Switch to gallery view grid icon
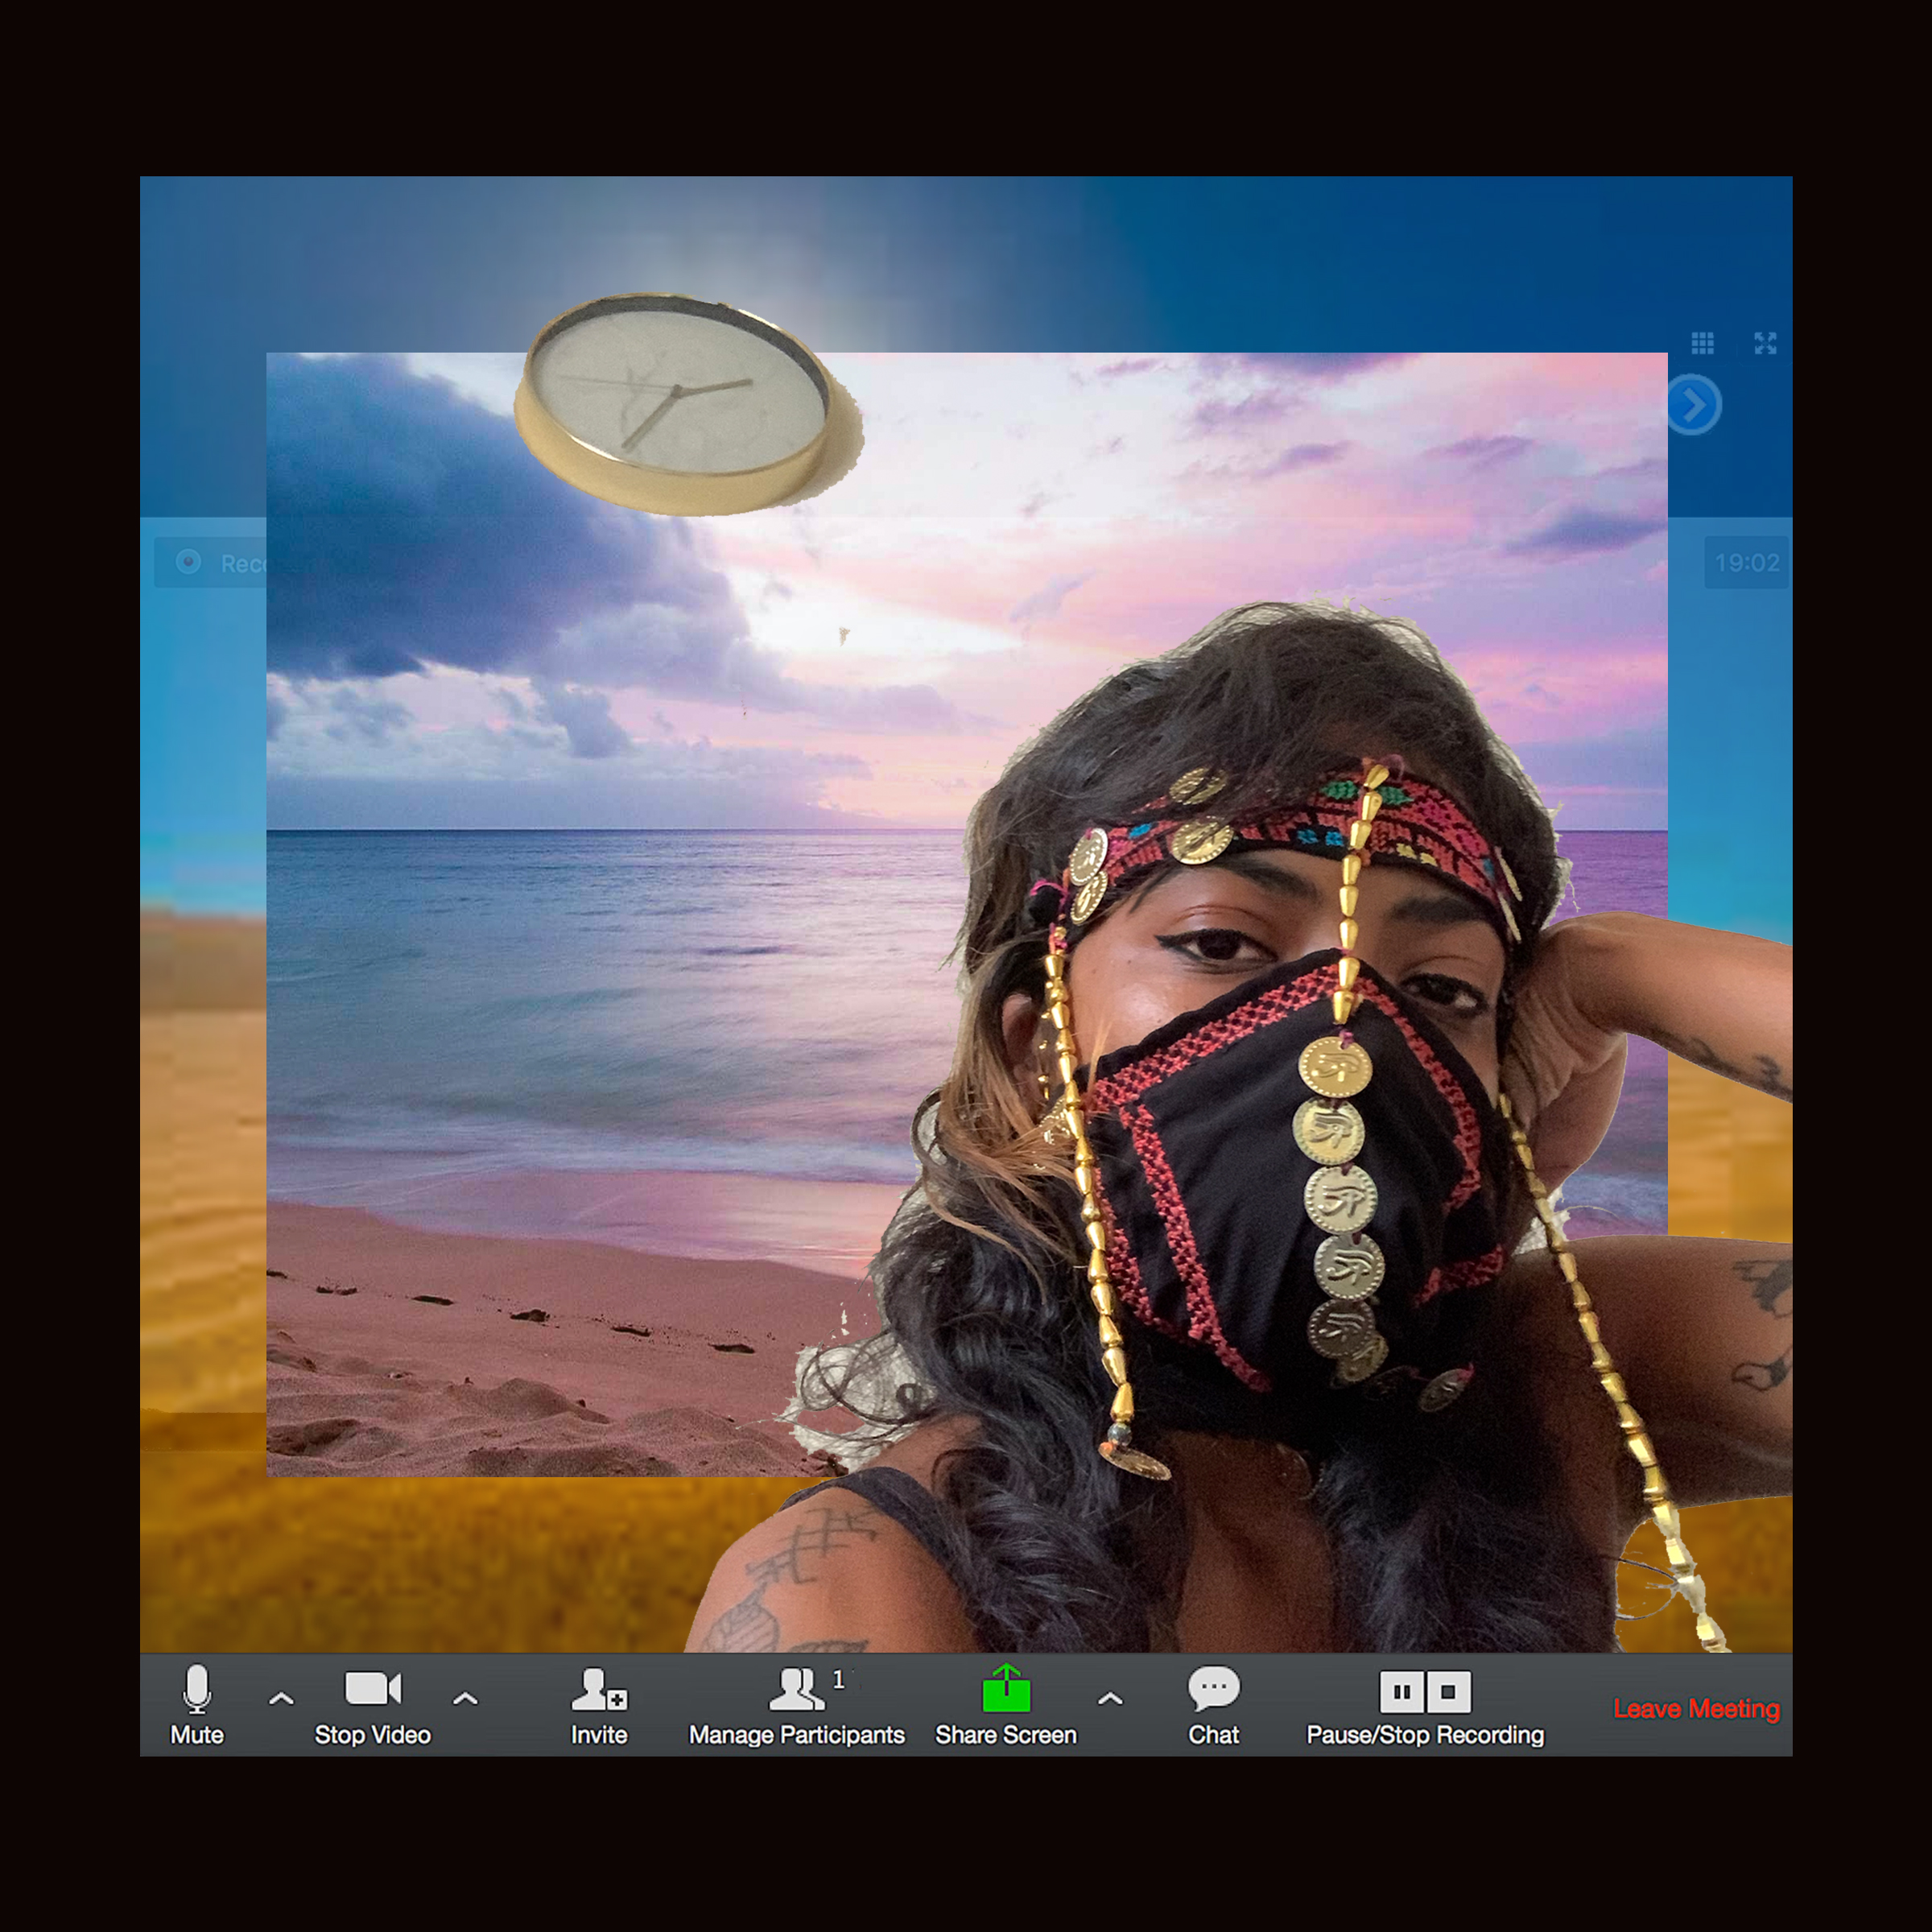1932x1932 pixels. coord(1702,343)
